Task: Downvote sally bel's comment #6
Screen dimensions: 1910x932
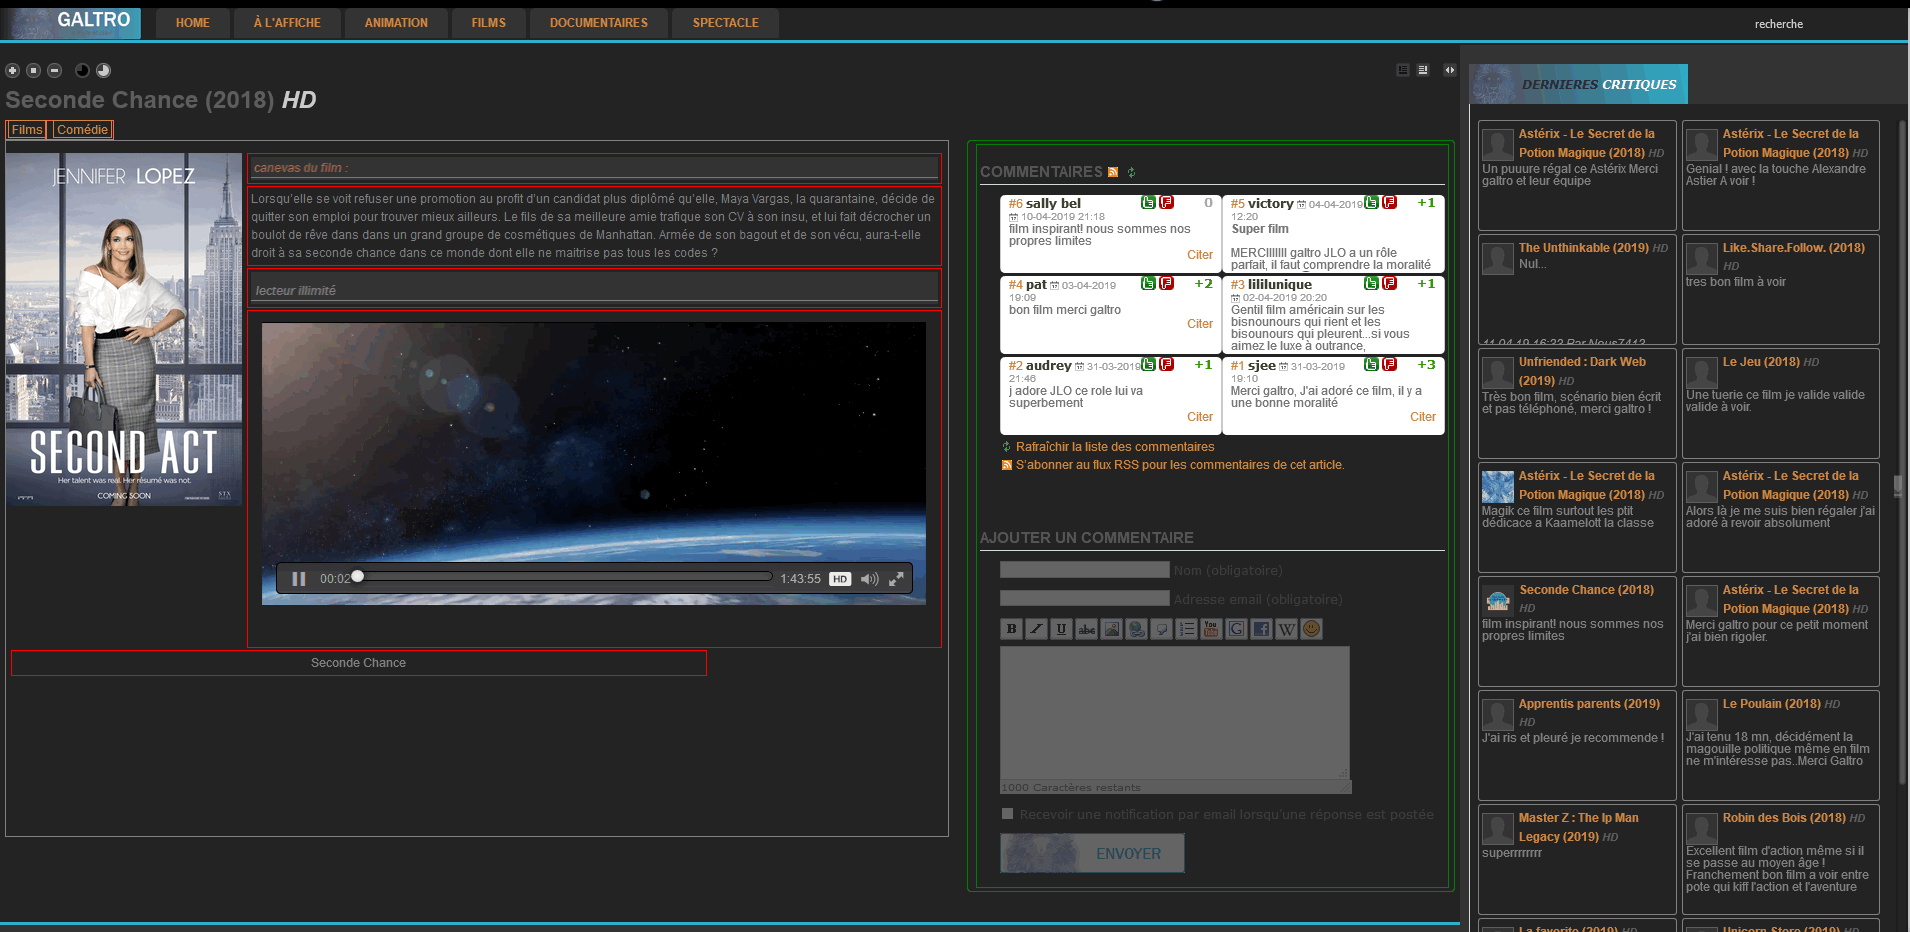Action: [x=1166, y=202]
